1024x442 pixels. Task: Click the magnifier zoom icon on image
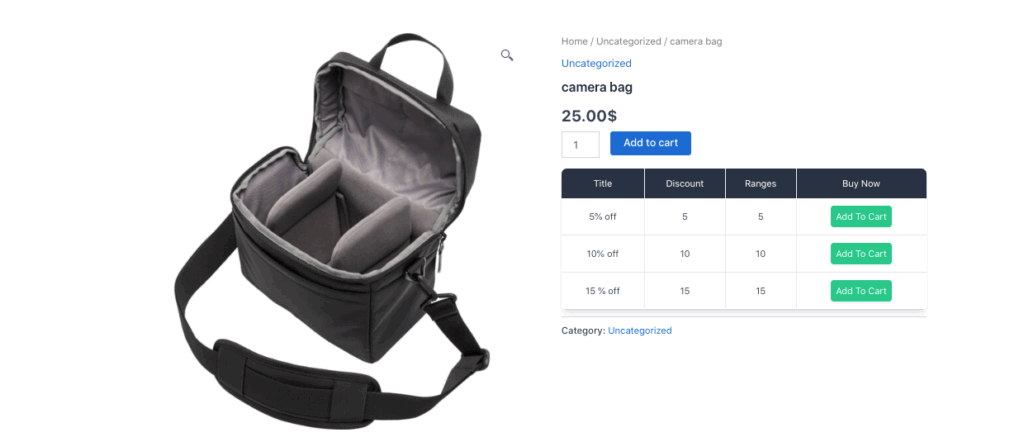(507, 55)
